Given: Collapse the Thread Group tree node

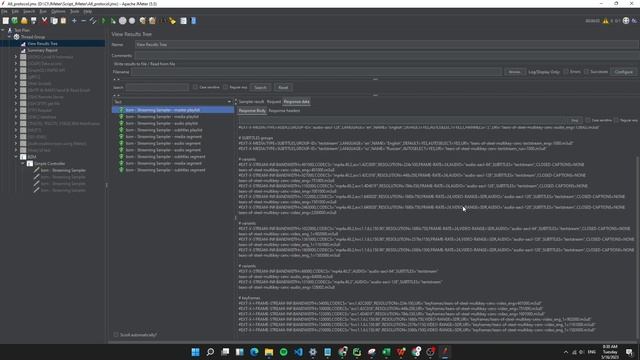Looking at the screenshot, I should pyautogui.click(x=9, y=37).
